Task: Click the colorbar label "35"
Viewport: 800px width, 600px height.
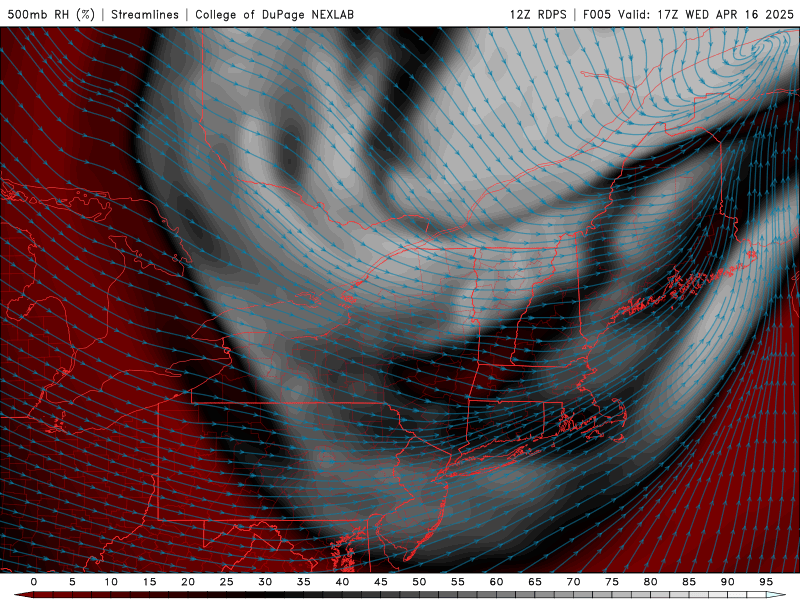Action: click(x=304, y=582)
